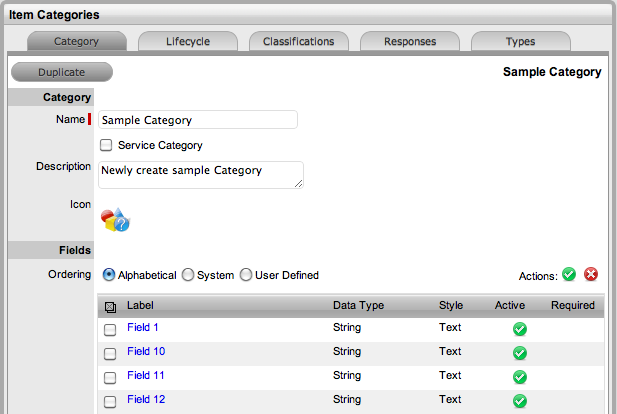Image resolution: width=617 pixels, height=414 pixels.
Task: Toggle Active green check for Field 12
Action: (x=519, y=401)
